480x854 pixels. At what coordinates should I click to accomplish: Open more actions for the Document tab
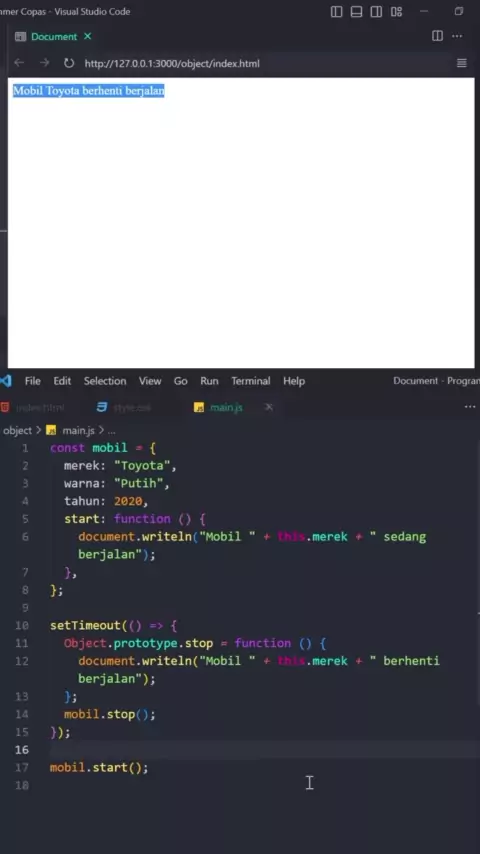[457, 36]
